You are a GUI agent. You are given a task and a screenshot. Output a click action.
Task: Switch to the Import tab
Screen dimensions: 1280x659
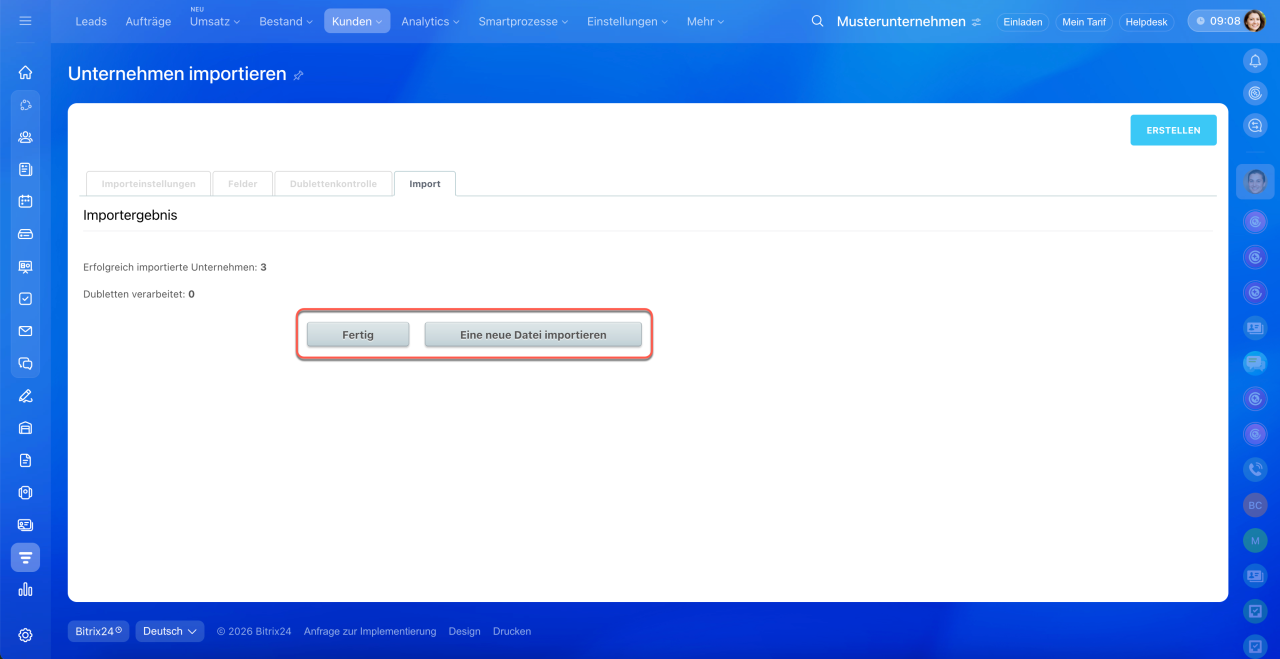(425, 184)
